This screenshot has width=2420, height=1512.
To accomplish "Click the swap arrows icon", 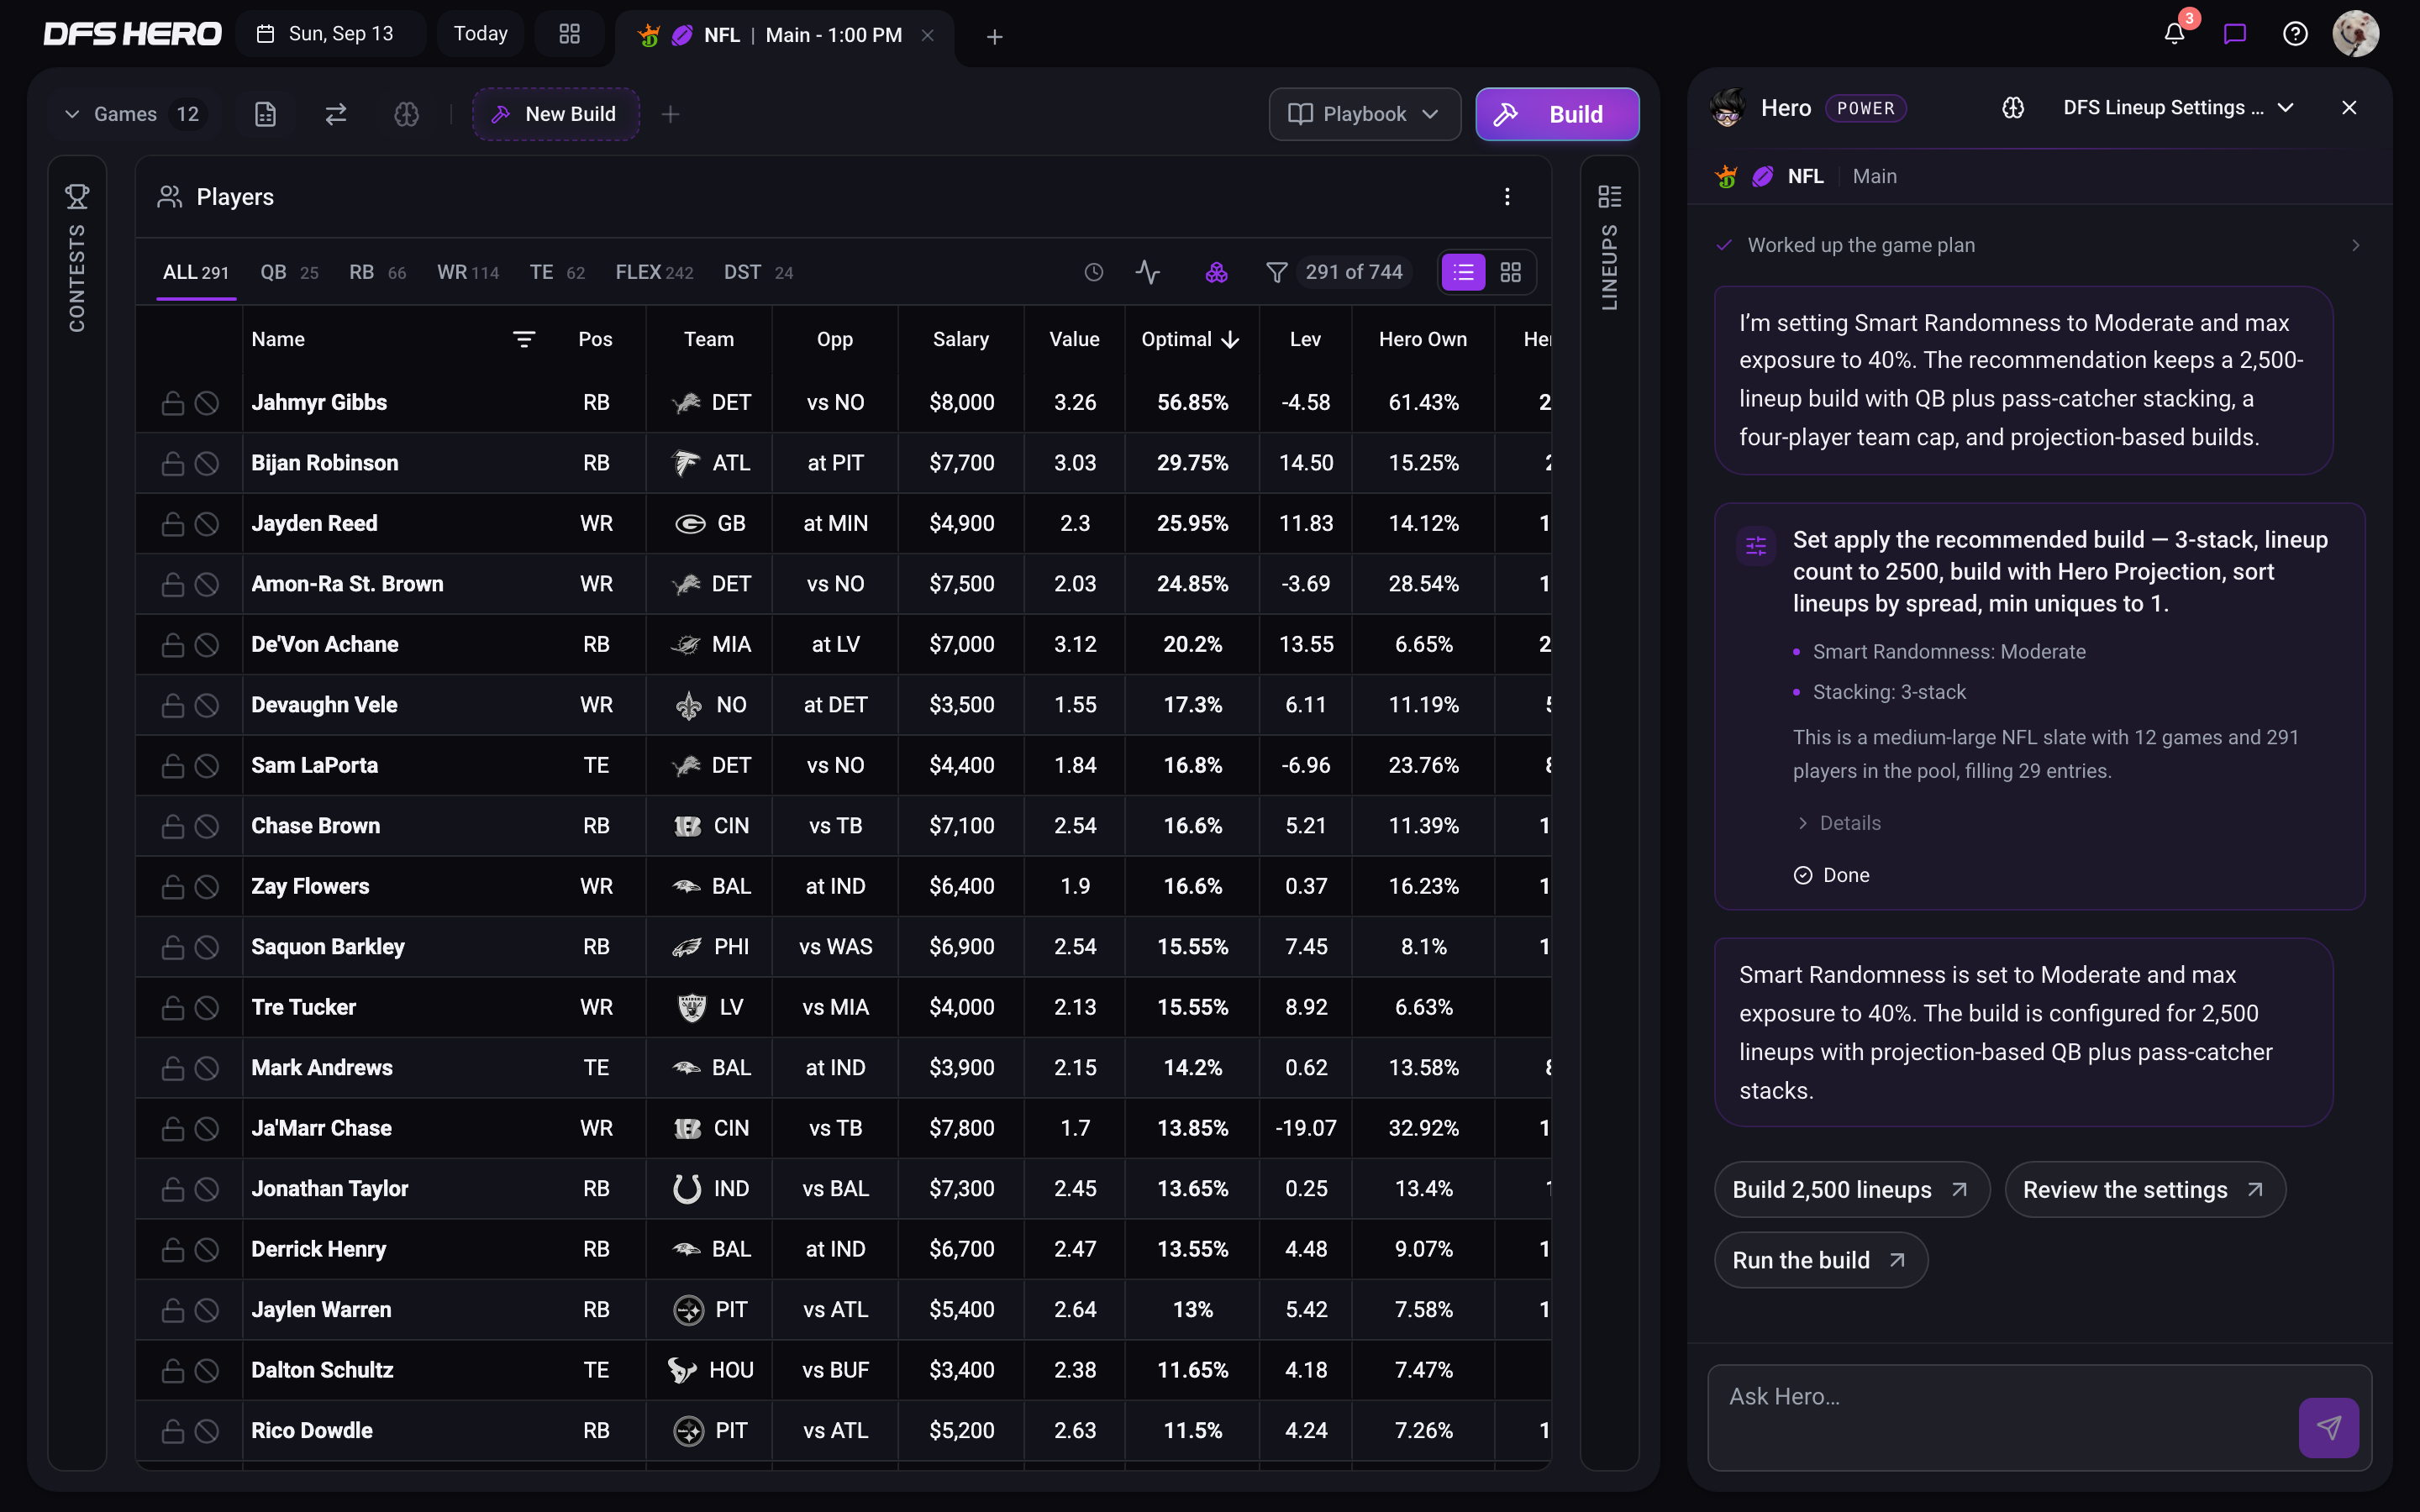I will [x=336, y=114].
